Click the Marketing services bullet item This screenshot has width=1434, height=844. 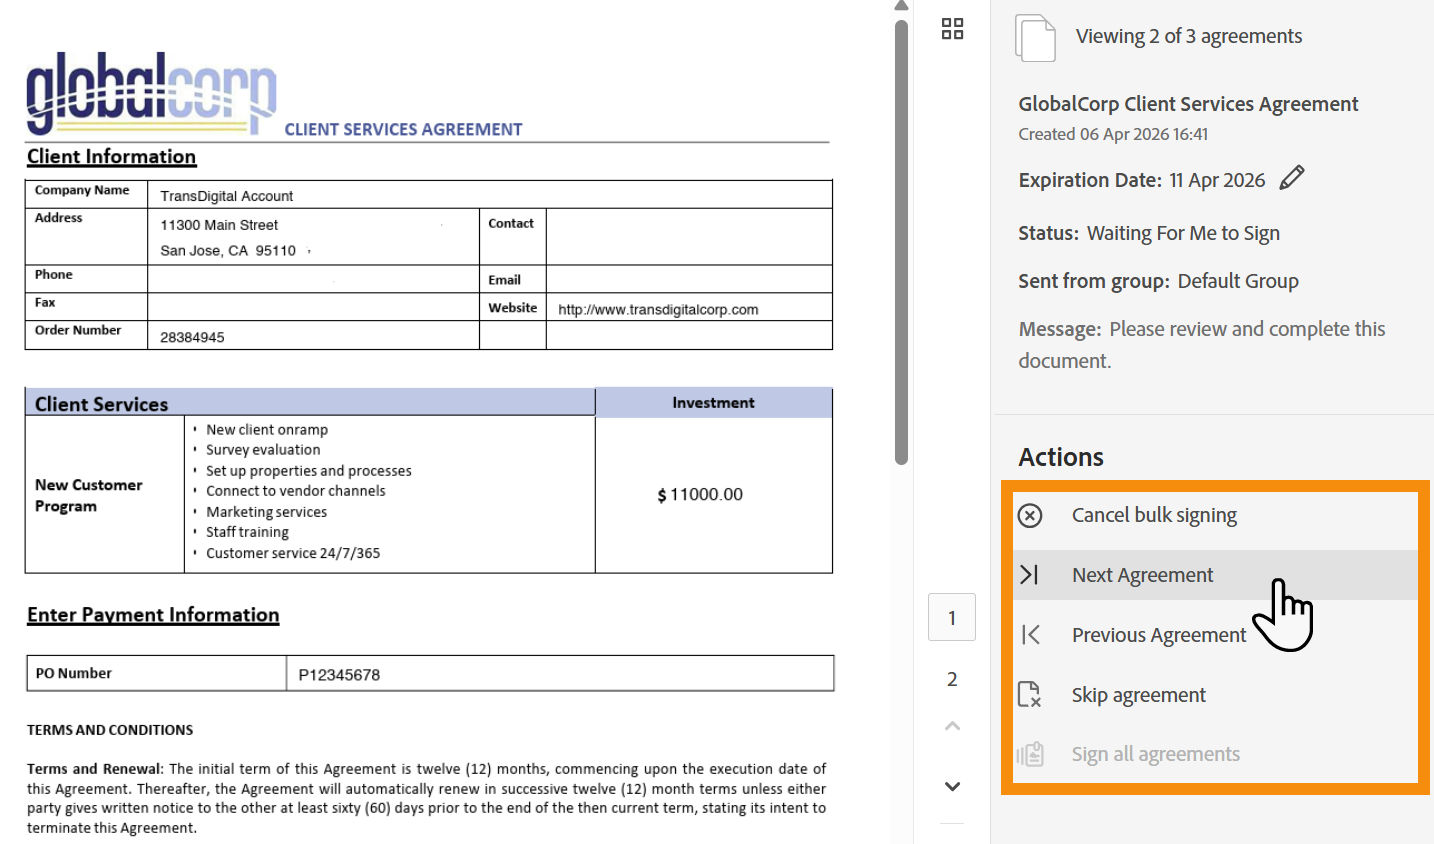(266, 512)
